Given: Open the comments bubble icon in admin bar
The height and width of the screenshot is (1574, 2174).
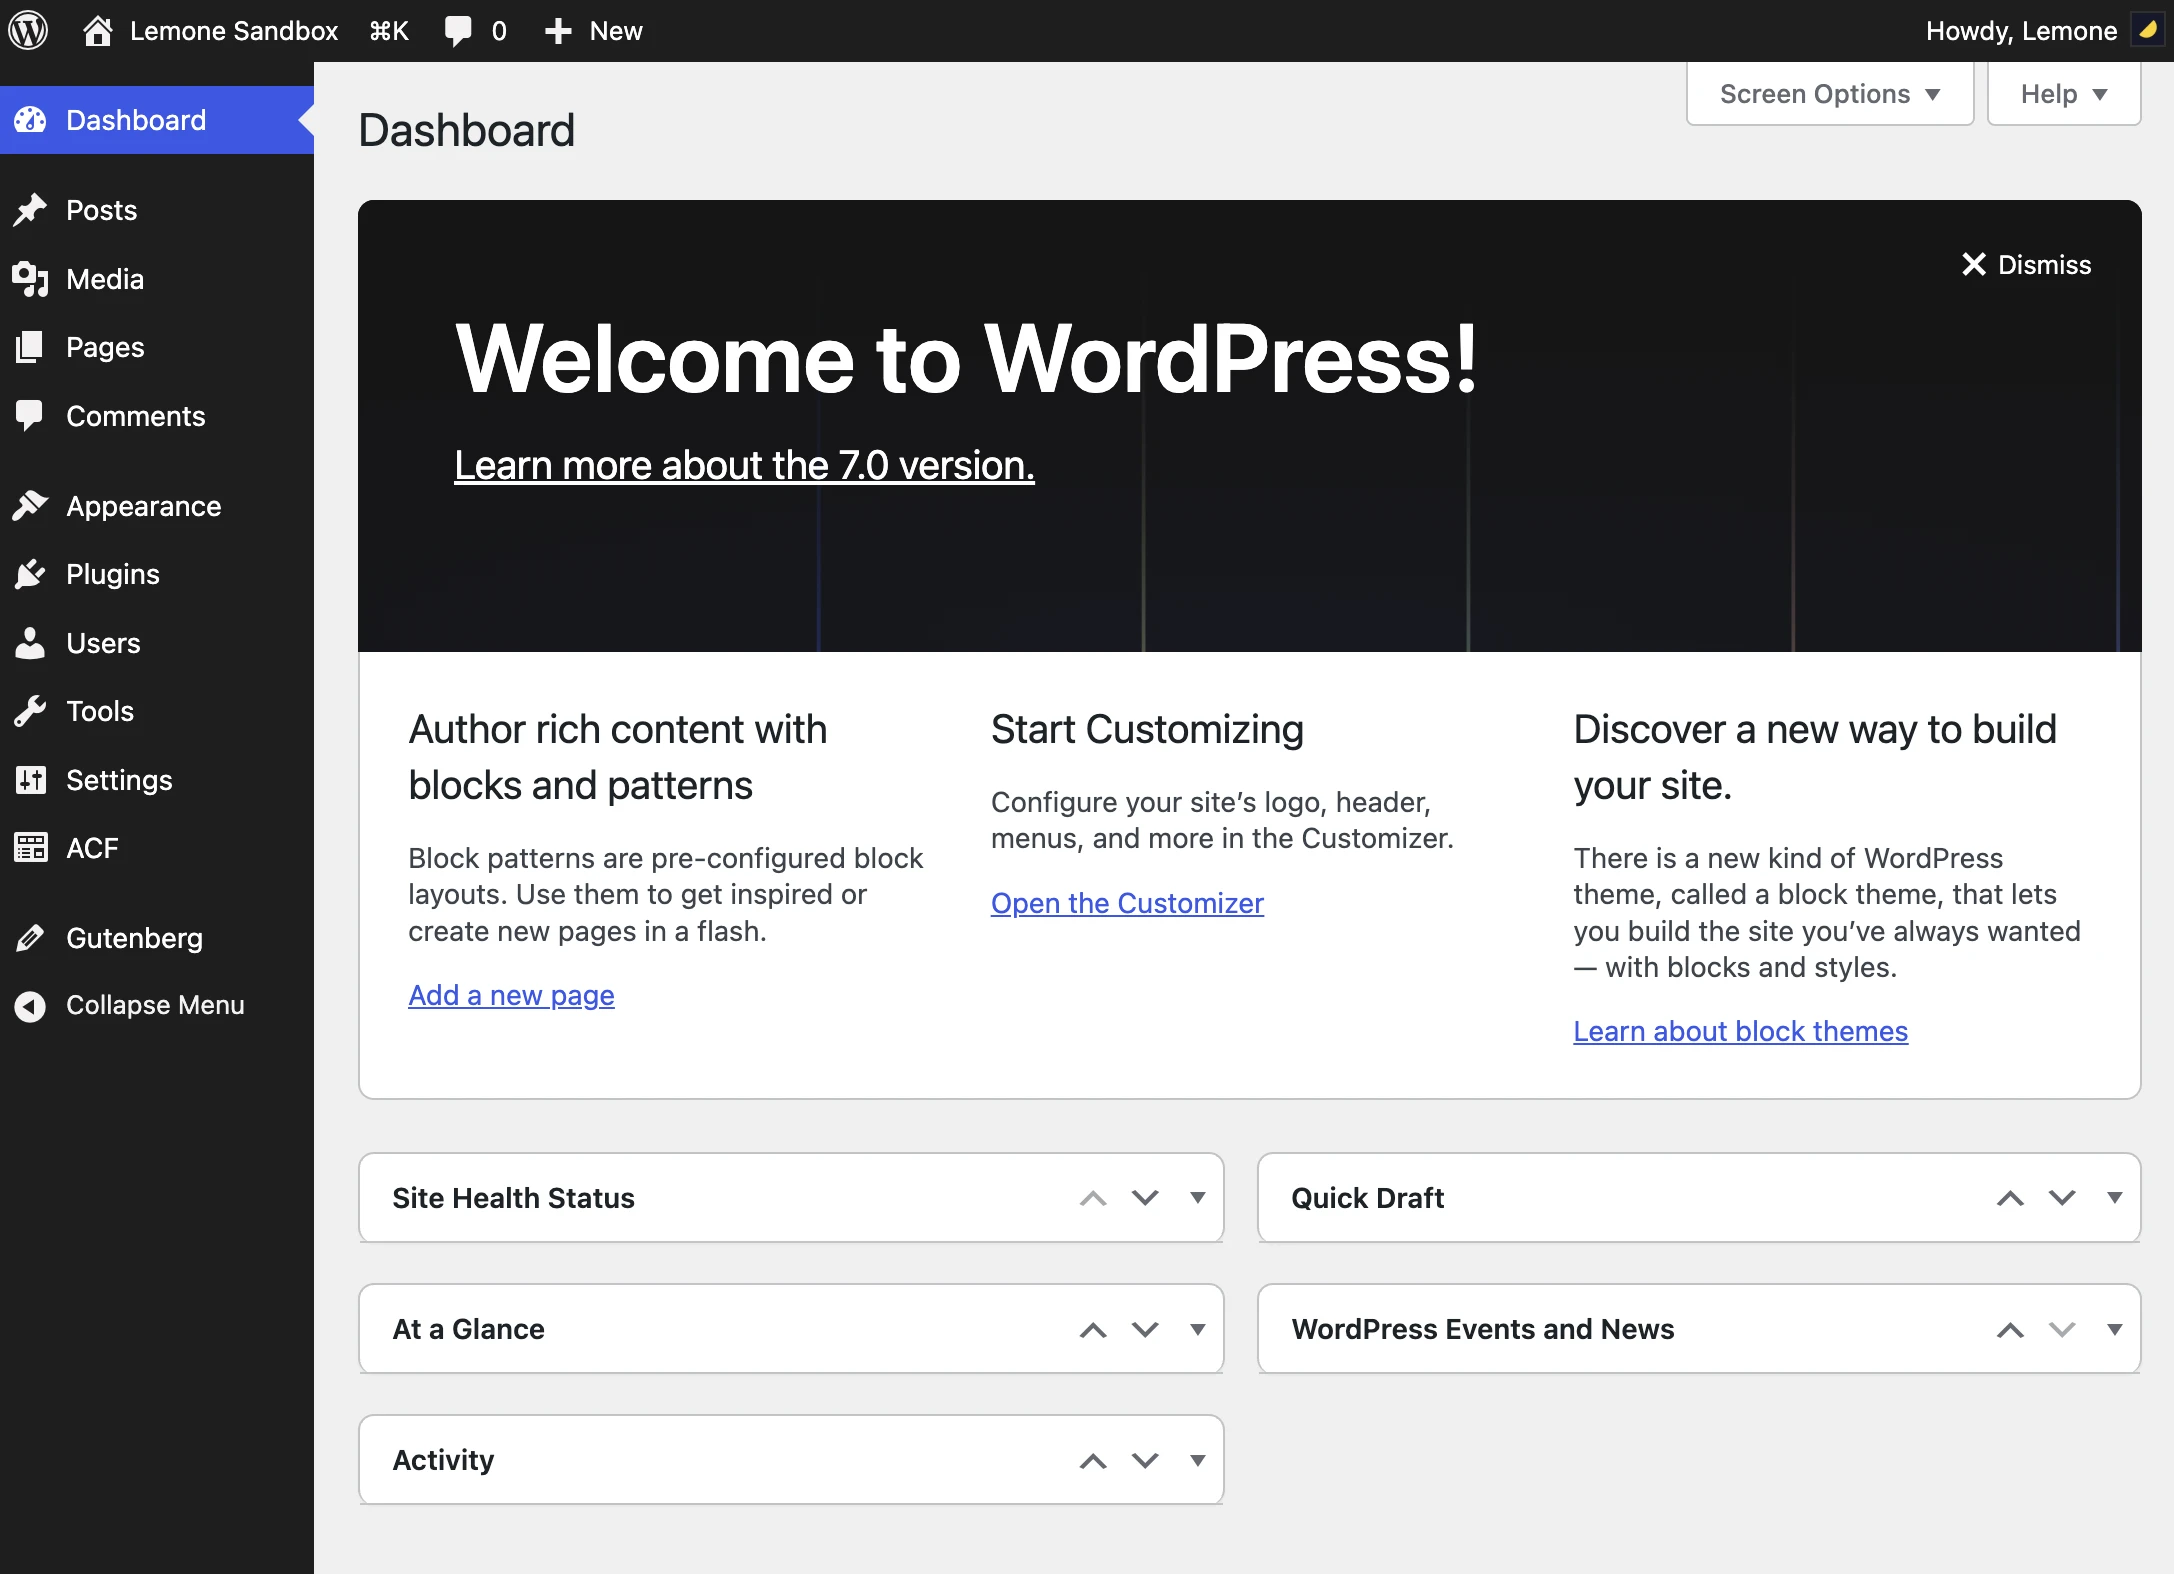Looking at the screenshot, I should click(x=458, y=31).
